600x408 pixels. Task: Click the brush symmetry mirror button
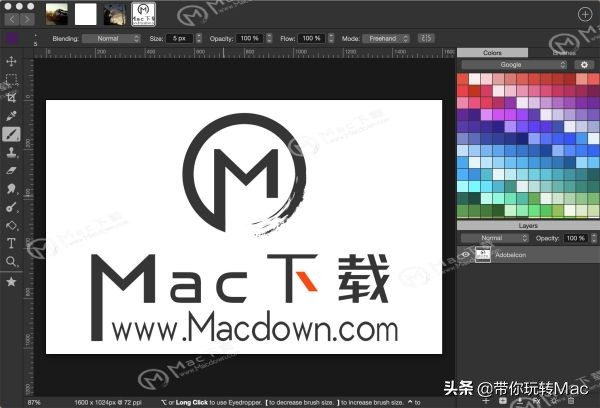pos(426,38)
